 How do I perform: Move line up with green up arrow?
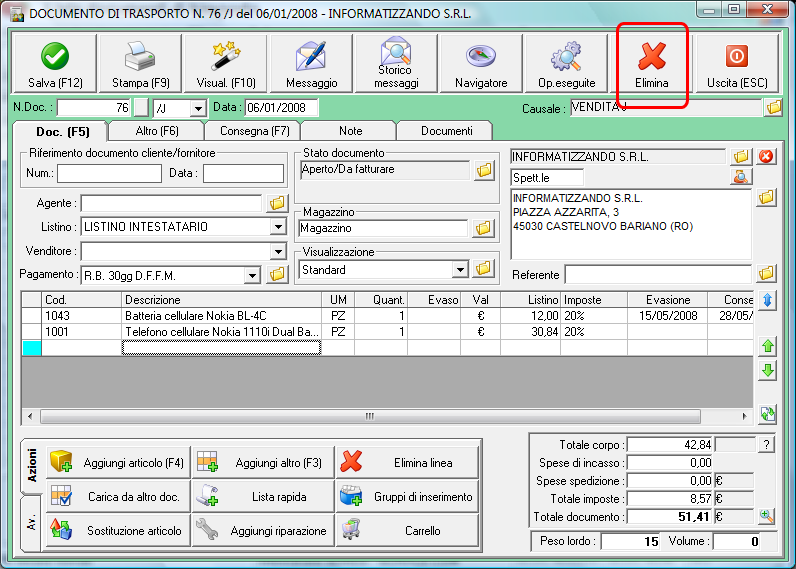click(768, 347)
